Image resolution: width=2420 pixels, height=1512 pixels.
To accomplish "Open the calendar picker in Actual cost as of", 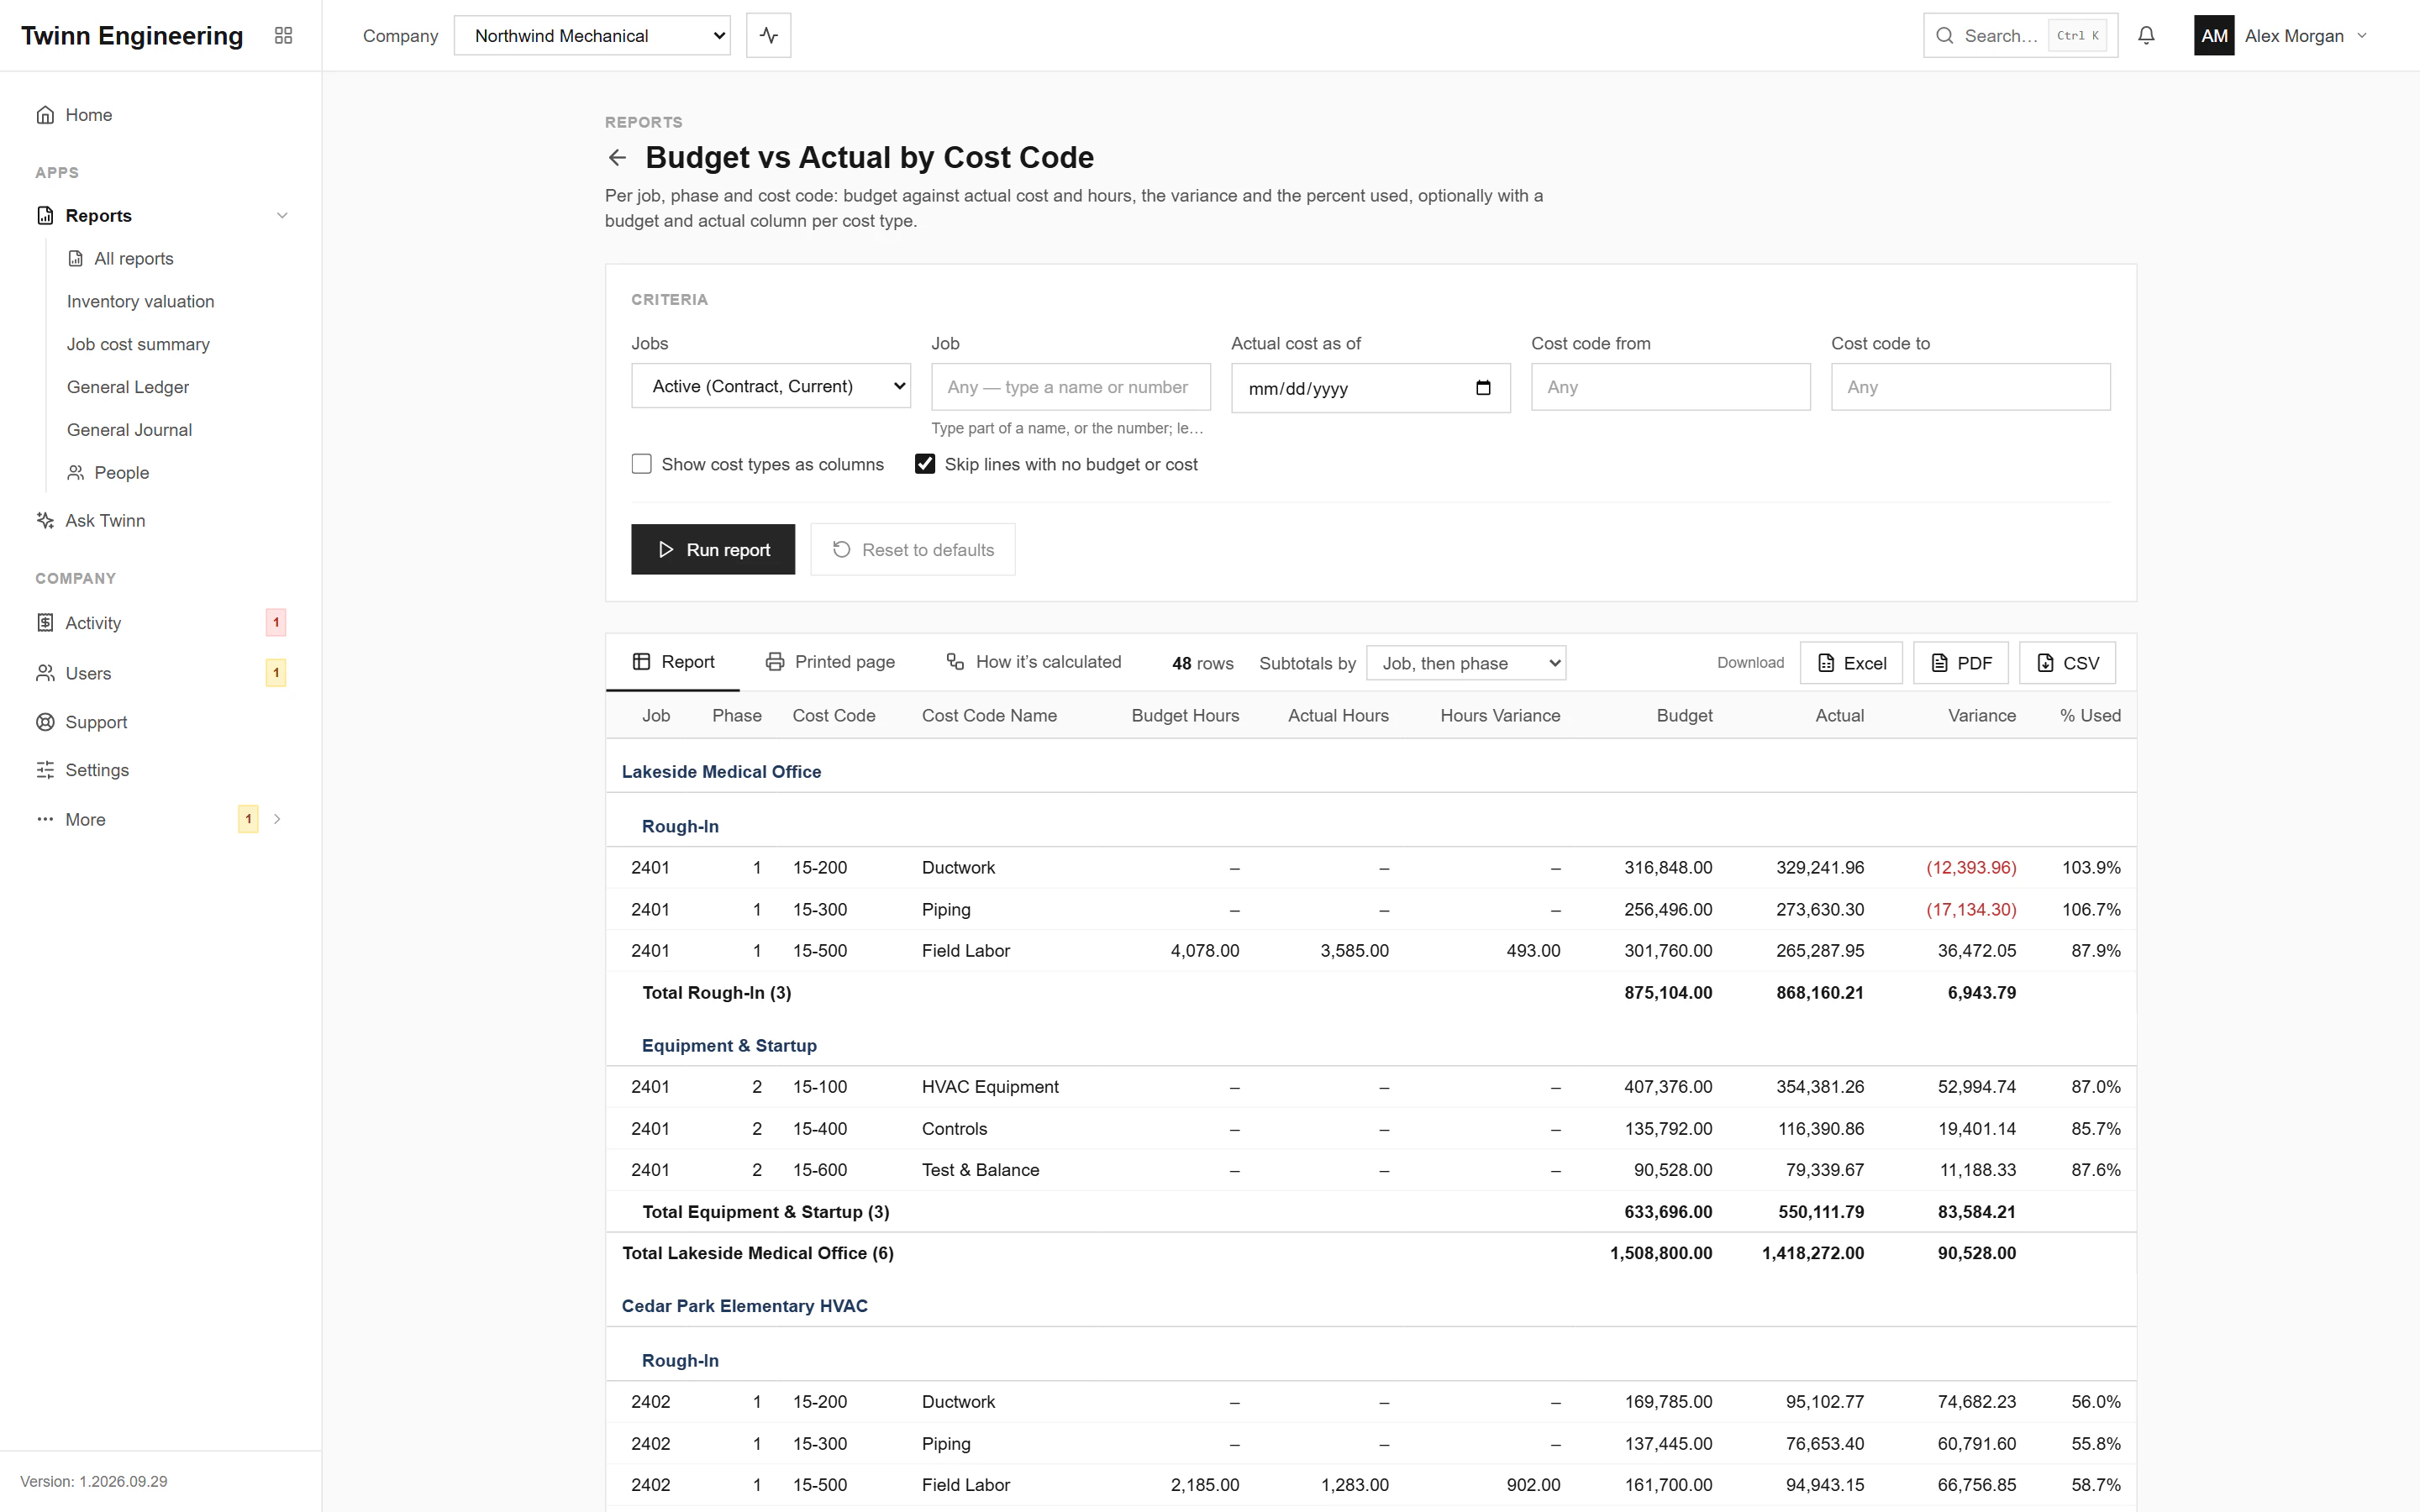I will pos(1483,388).
